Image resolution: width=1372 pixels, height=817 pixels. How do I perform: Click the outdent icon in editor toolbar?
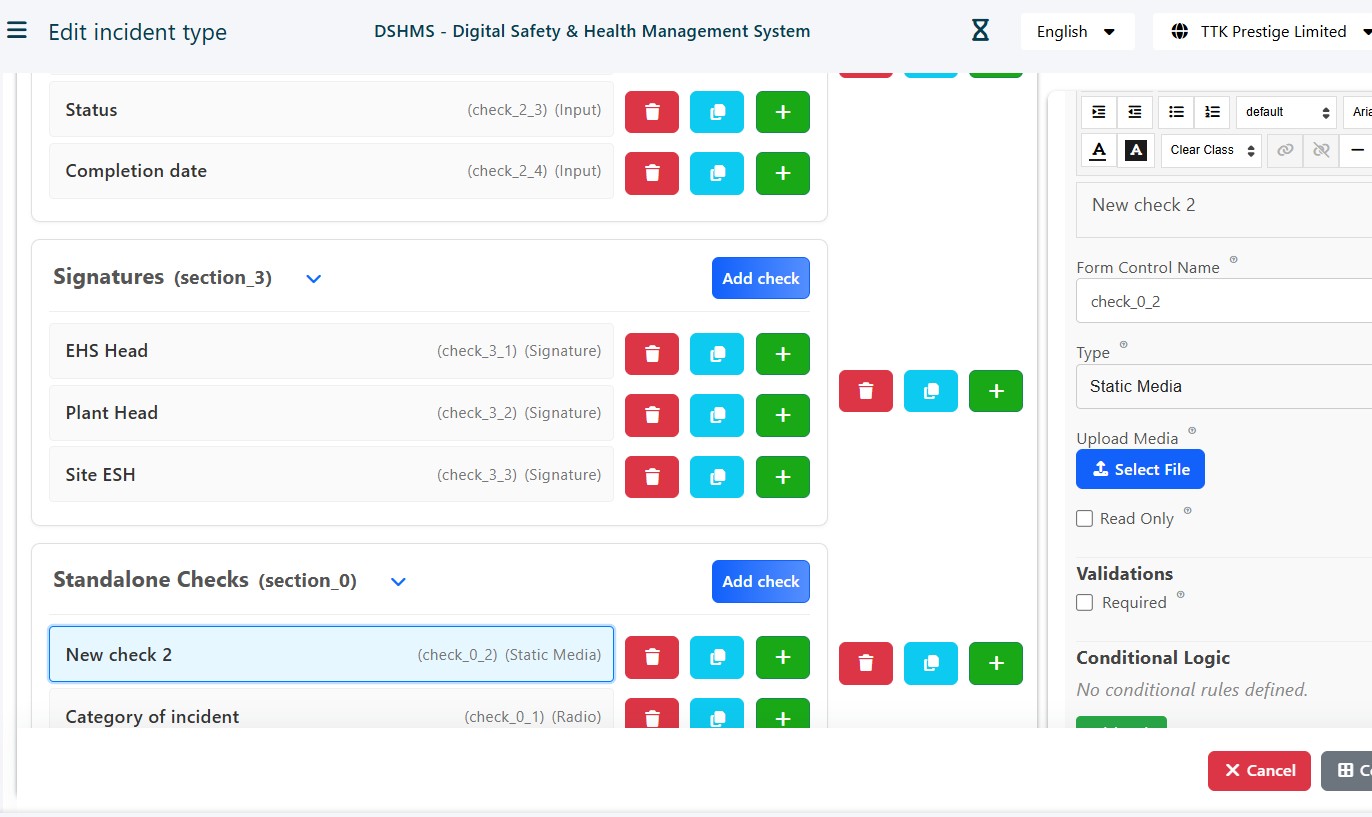tap(1135, 112)
